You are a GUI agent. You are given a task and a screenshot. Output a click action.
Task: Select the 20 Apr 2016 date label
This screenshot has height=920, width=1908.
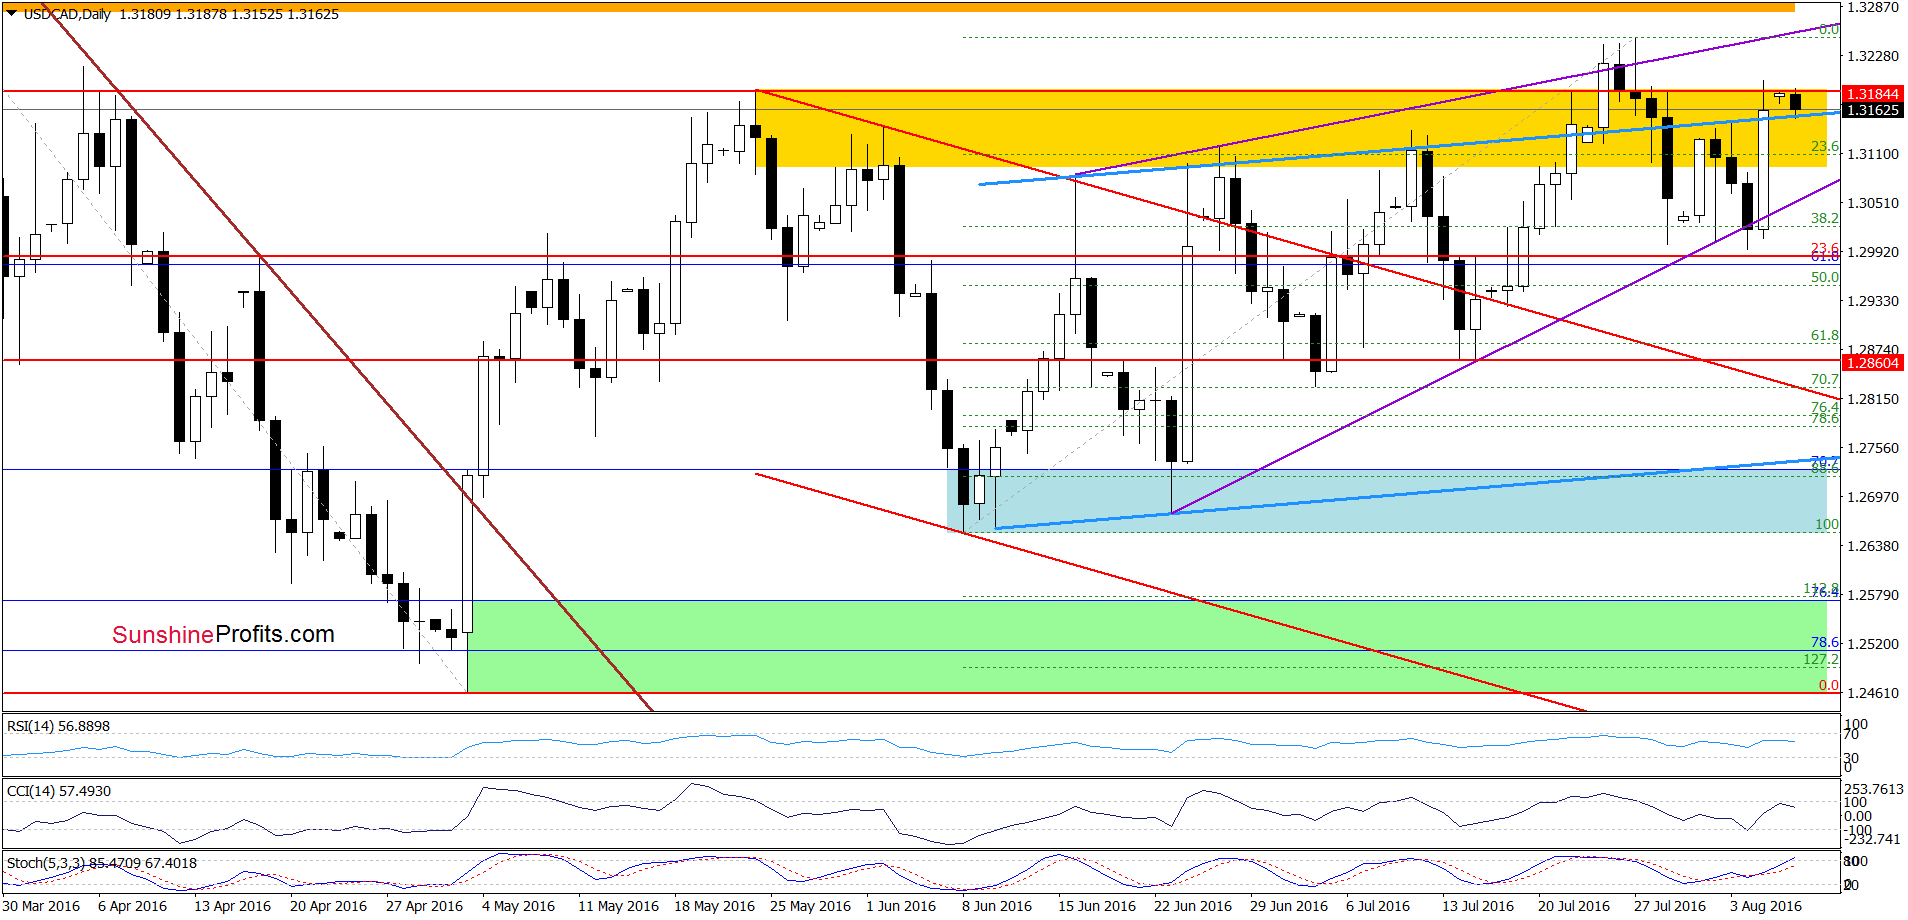(x=328, y=906)
